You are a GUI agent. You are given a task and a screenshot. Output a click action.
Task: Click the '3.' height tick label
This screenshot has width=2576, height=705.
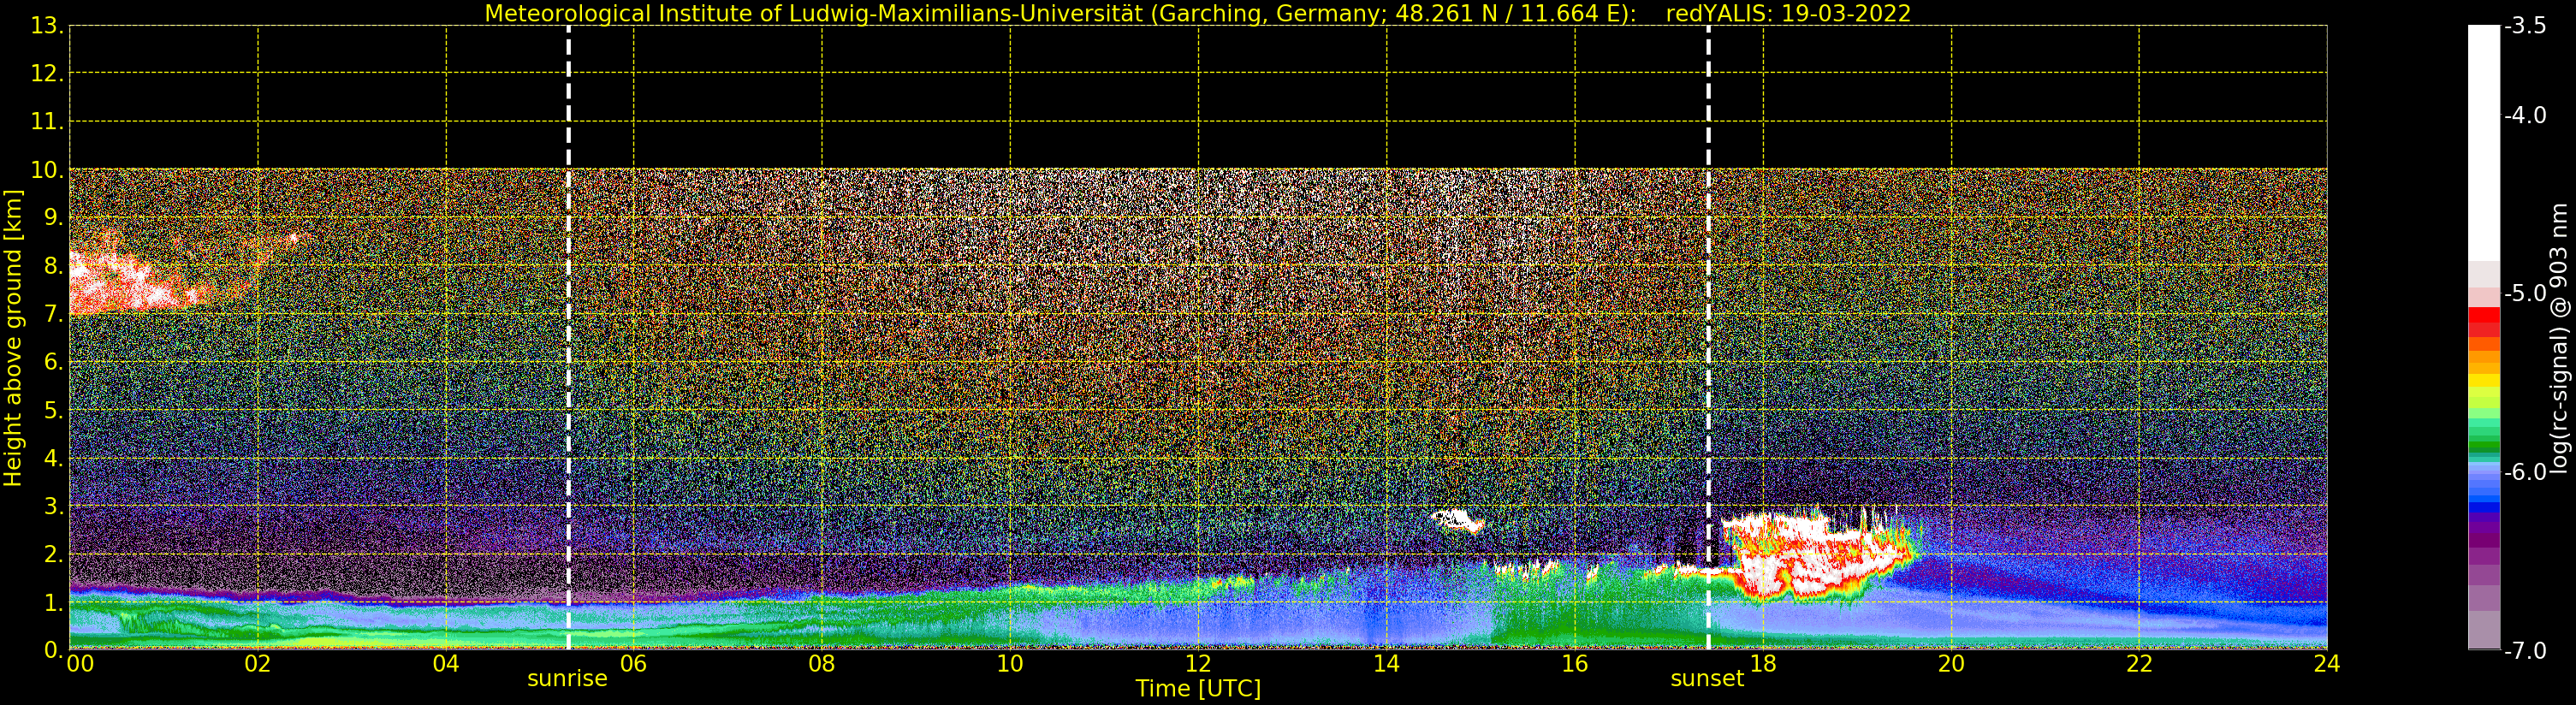coord(53,507)
